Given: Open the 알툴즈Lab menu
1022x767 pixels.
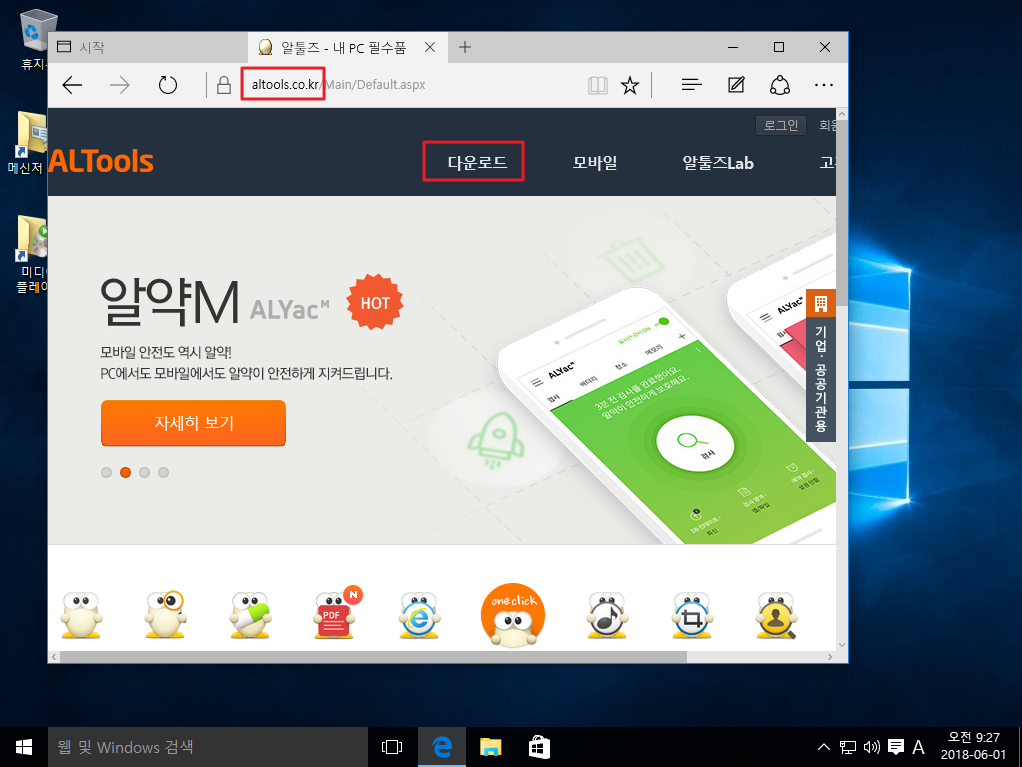Looking at the screenshot, I should click(718, 162).
